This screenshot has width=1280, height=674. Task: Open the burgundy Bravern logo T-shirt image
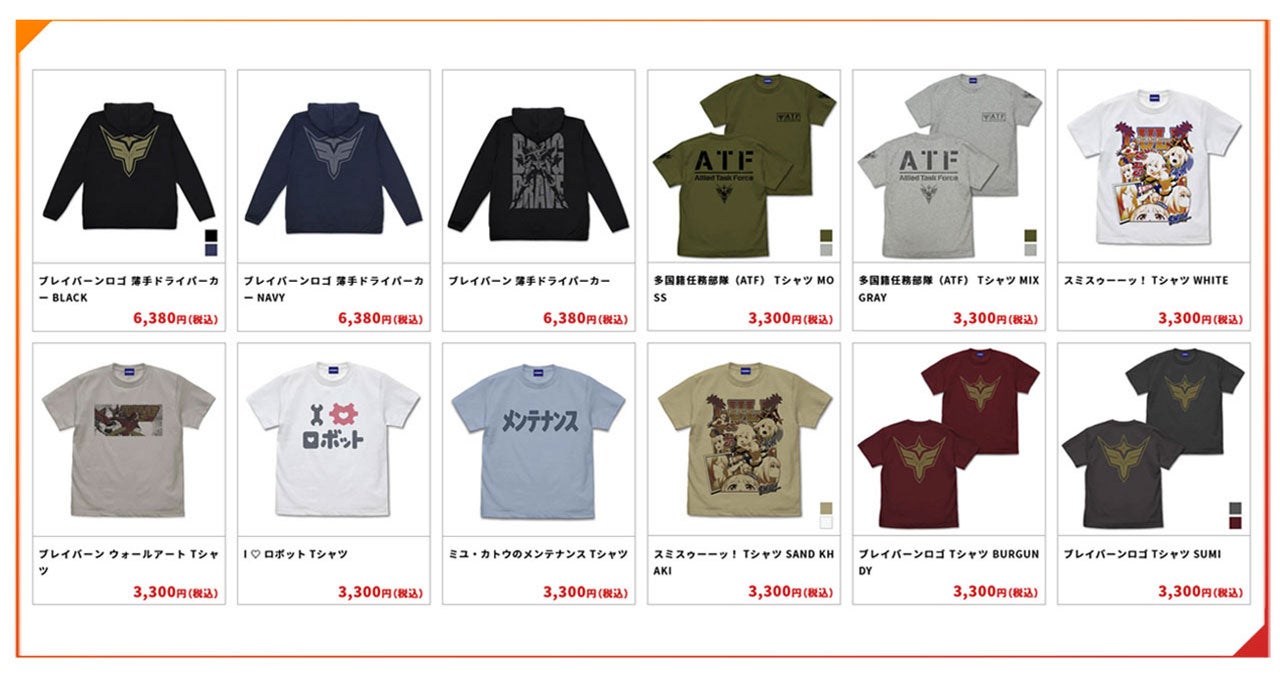pos(948,438)
